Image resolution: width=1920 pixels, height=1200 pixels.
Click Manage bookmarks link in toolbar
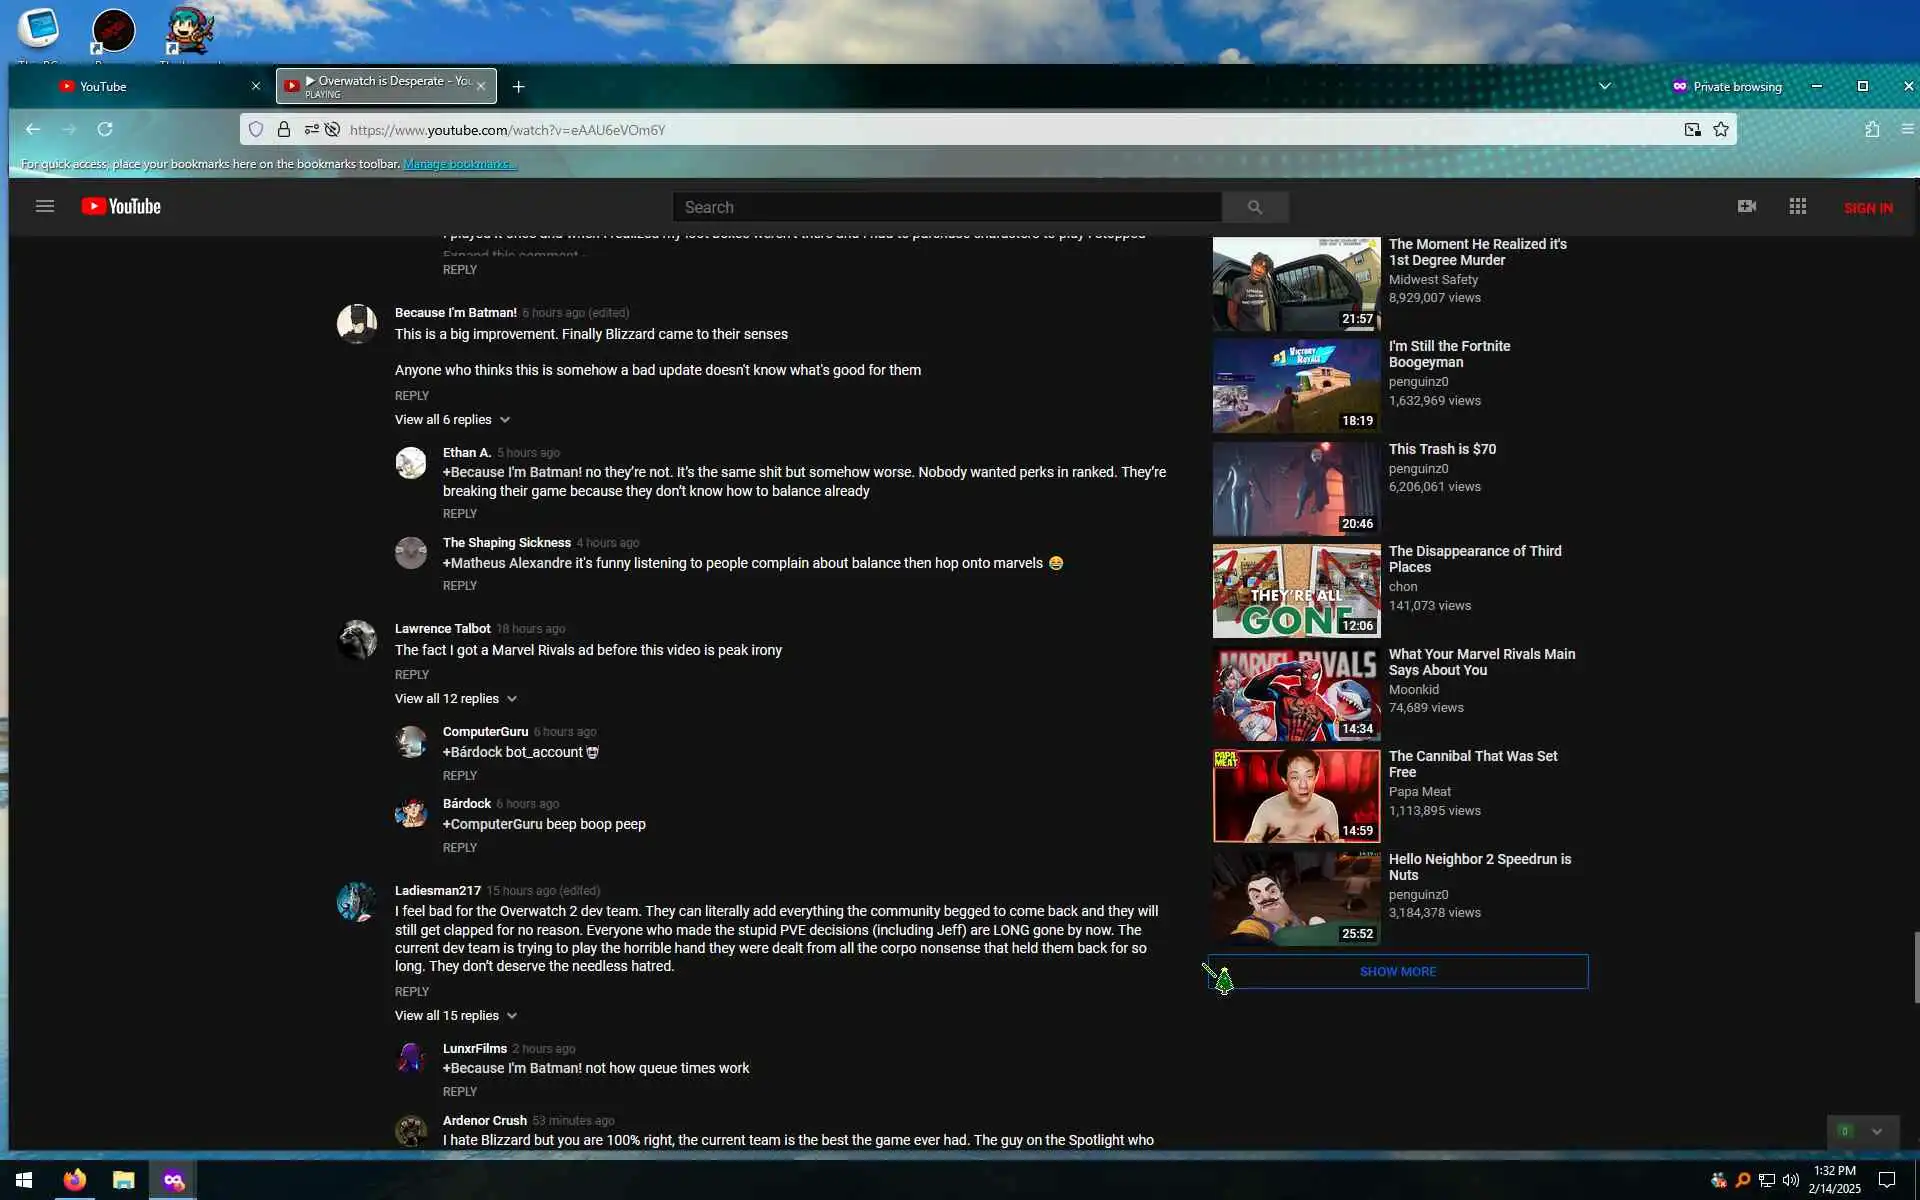pos(459,164)
